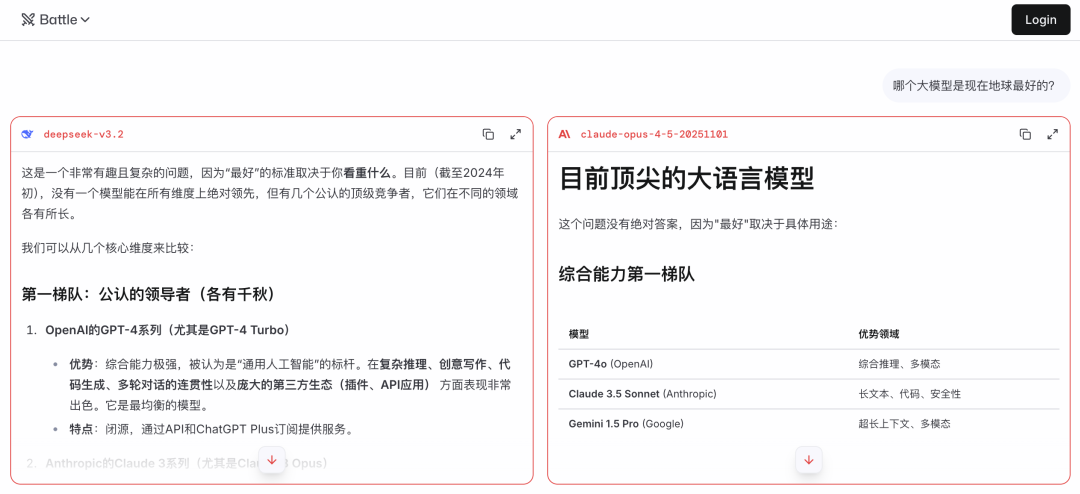Select the deepseek-v3.2 model name label
This screenshot has width=1080, height=494.
tap(83, 134)
